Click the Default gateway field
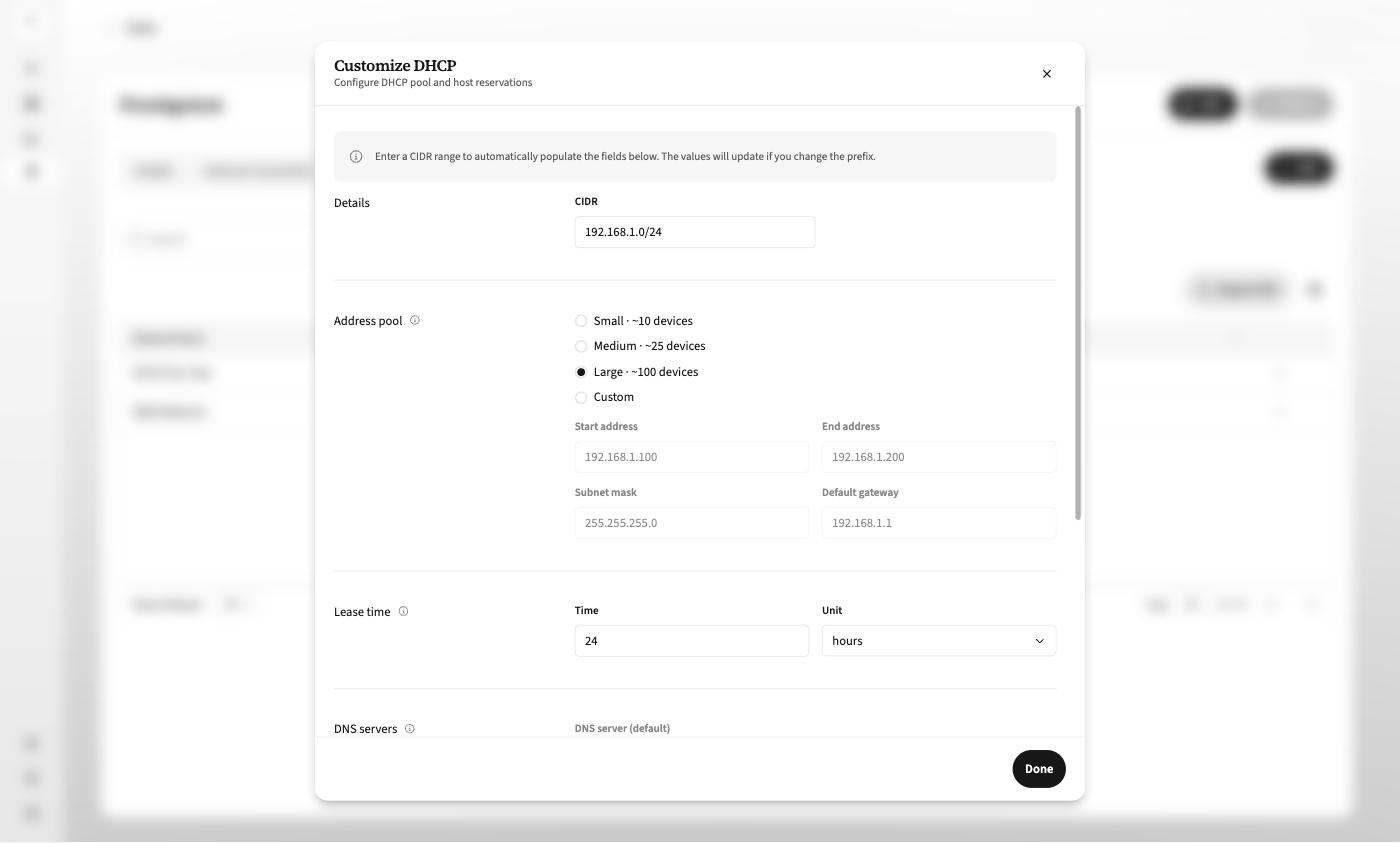The image size is (1400, 843). click(x=939, y=523)
